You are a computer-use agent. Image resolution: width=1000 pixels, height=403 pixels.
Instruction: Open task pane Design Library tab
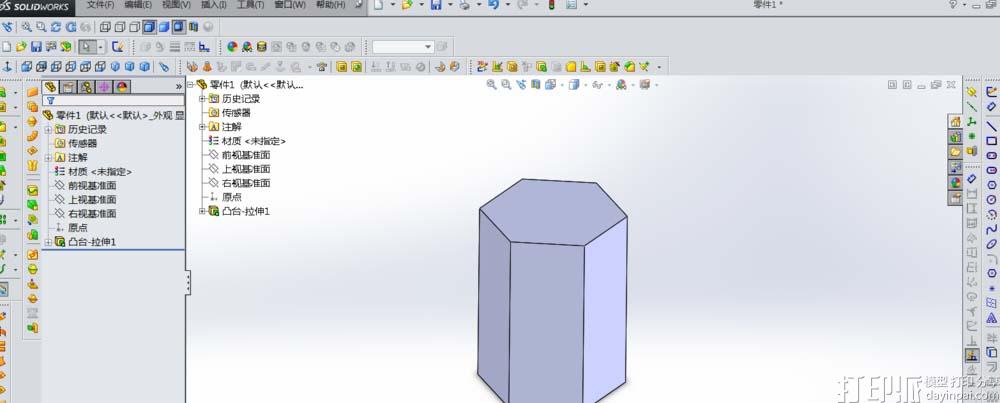[955, 136]
